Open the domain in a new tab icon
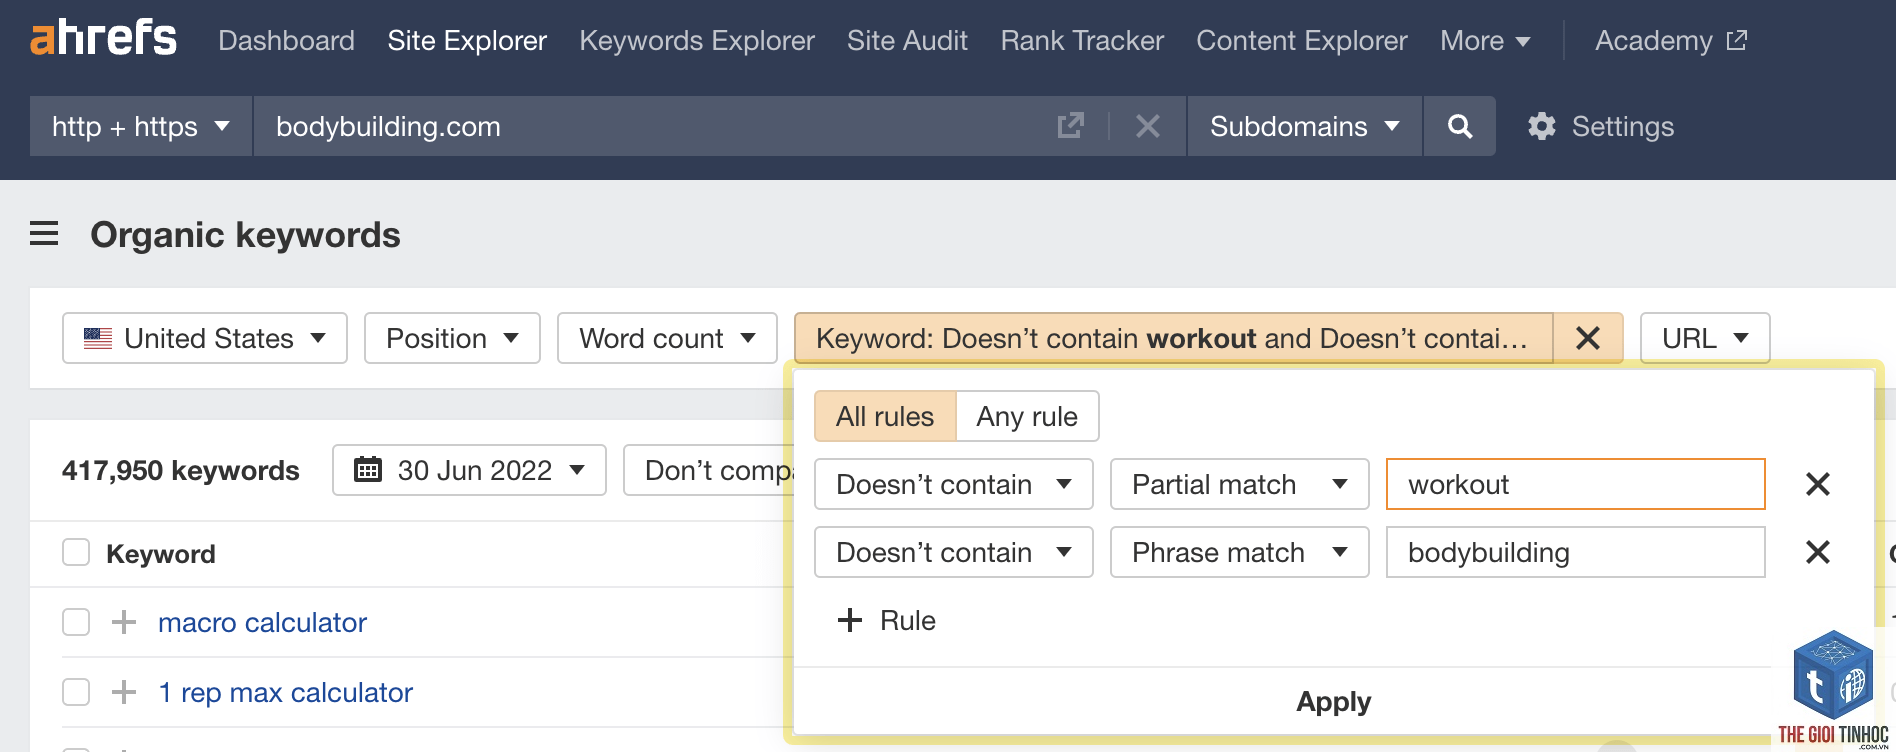 coord(1070,126)
